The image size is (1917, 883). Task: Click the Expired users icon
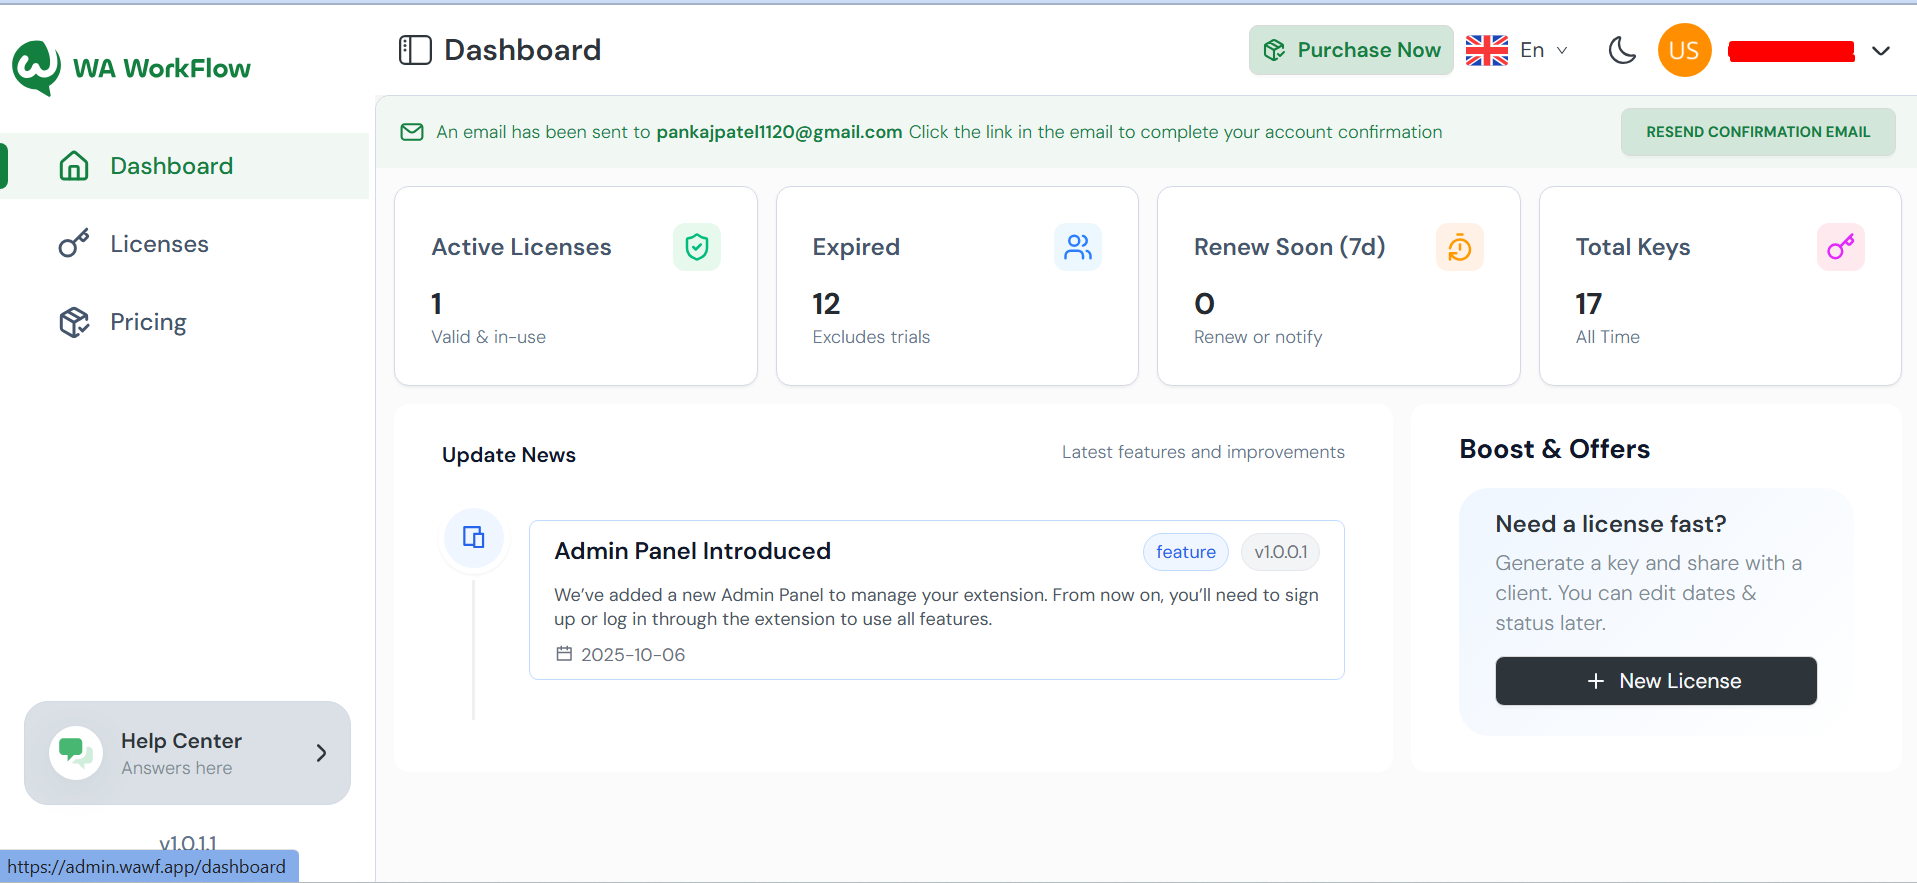(x=1078, y=247)
